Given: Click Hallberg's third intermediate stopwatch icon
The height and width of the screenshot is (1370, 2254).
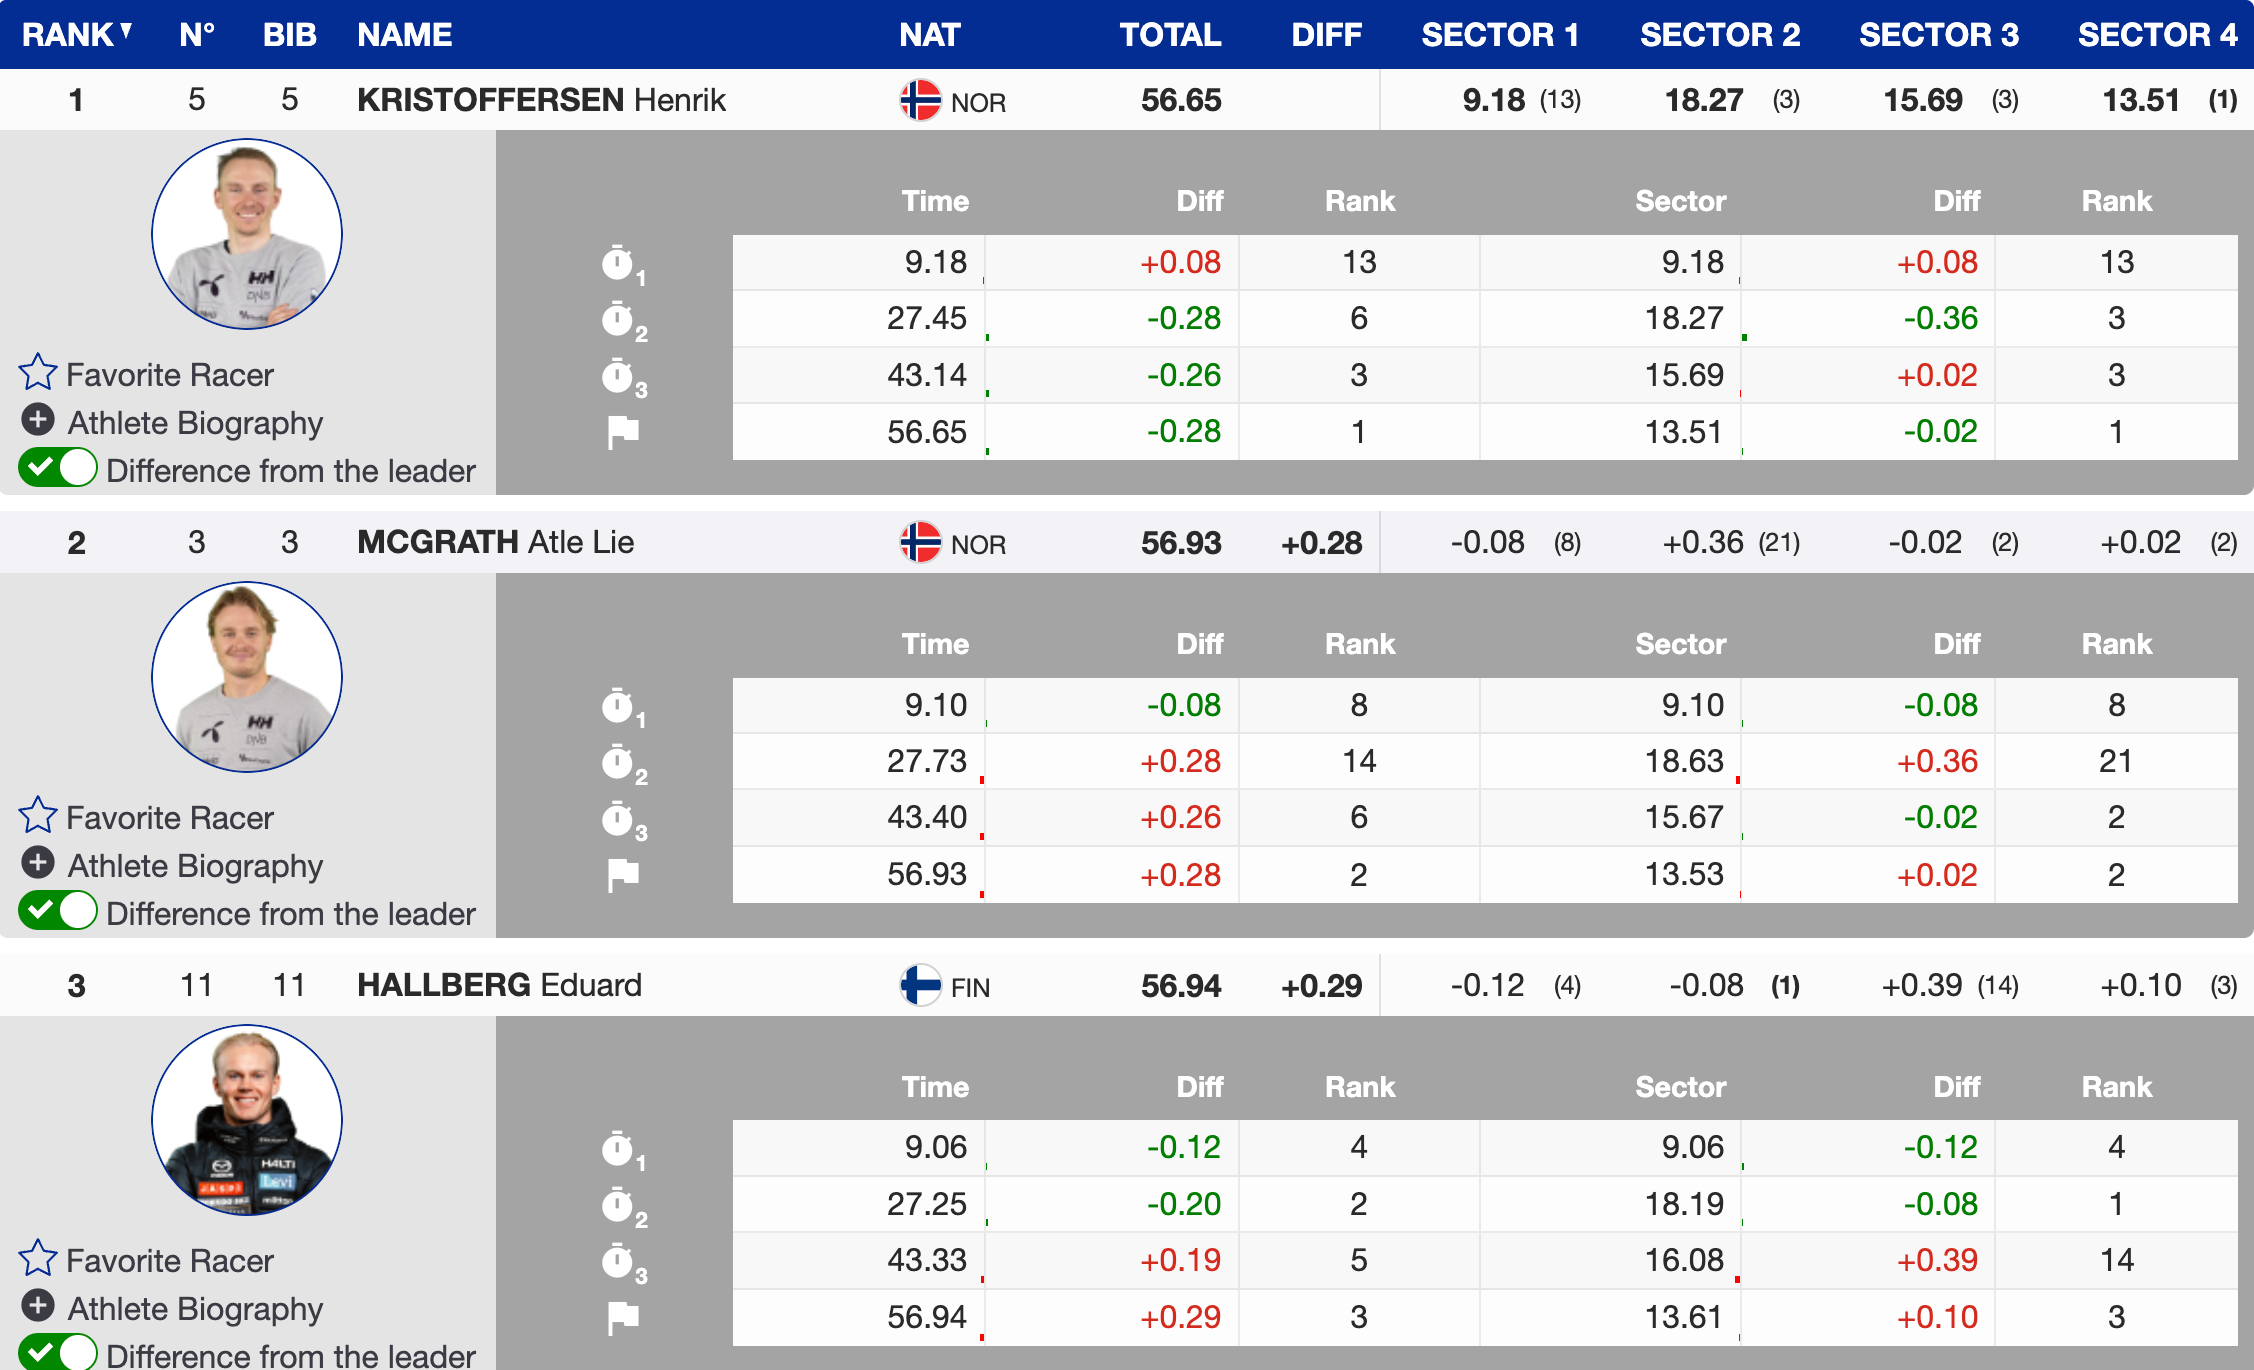Looking at the screenshot, I should tap(619, 1261).
